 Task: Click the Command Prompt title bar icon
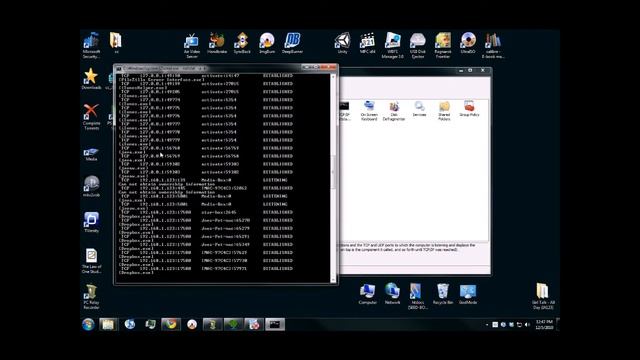point(119,69)
